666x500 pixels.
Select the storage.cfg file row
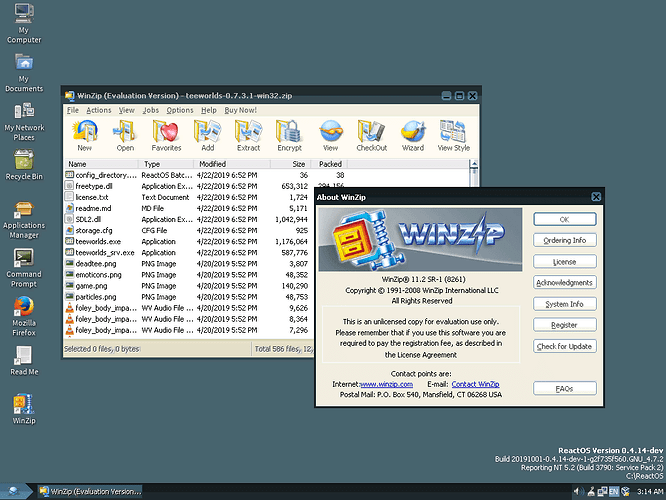click(x=189, y=230)
